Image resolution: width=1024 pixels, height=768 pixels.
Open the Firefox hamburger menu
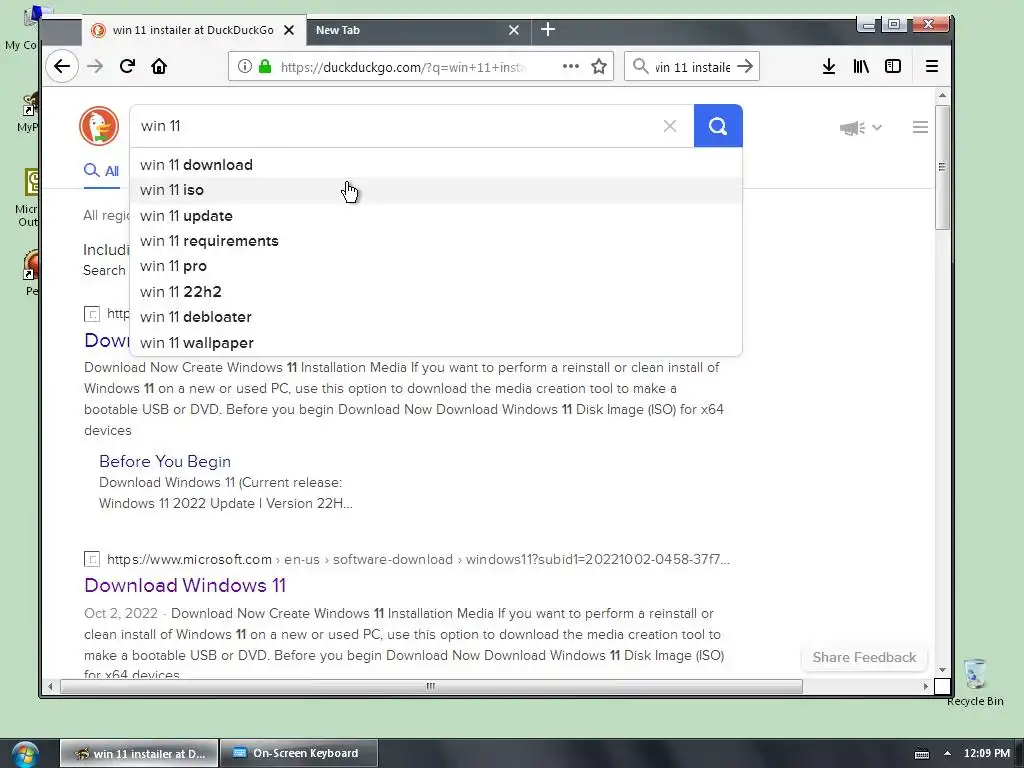tap(932, 66)
